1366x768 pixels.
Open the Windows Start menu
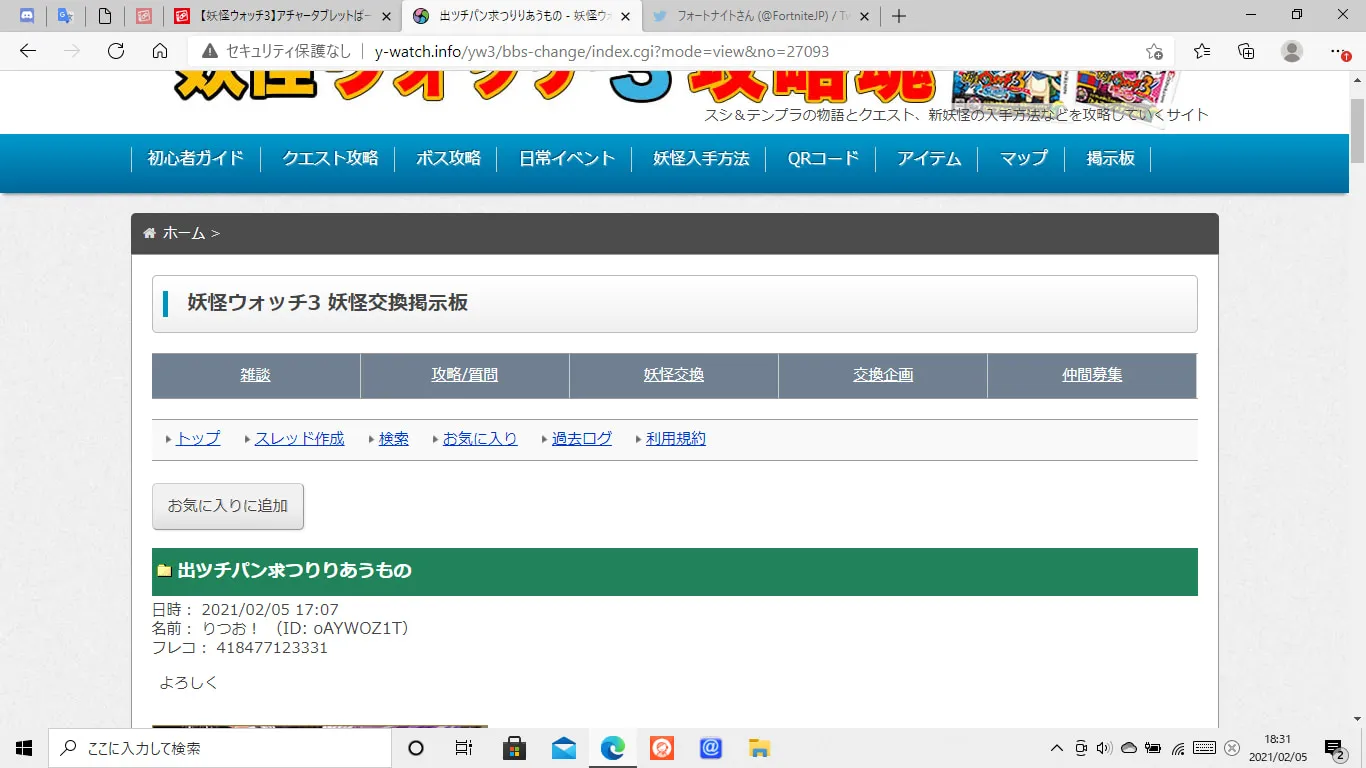(x=24, y=748)
